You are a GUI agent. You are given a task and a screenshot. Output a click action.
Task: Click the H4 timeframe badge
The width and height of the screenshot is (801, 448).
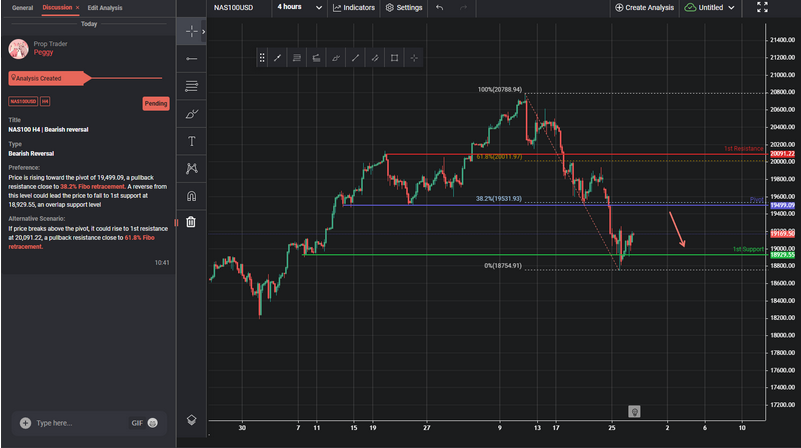click(45, 102)
